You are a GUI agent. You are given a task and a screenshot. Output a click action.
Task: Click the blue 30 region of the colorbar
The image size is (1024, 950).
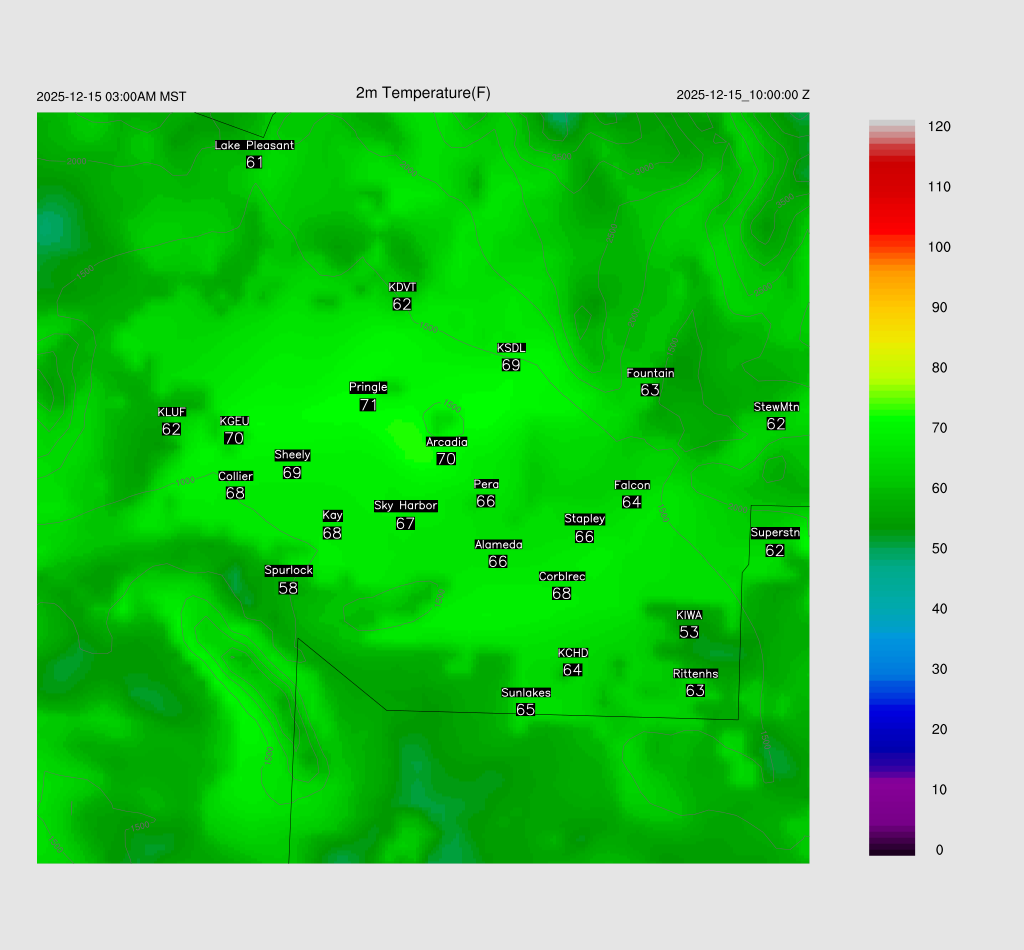[x=892, y=669]
